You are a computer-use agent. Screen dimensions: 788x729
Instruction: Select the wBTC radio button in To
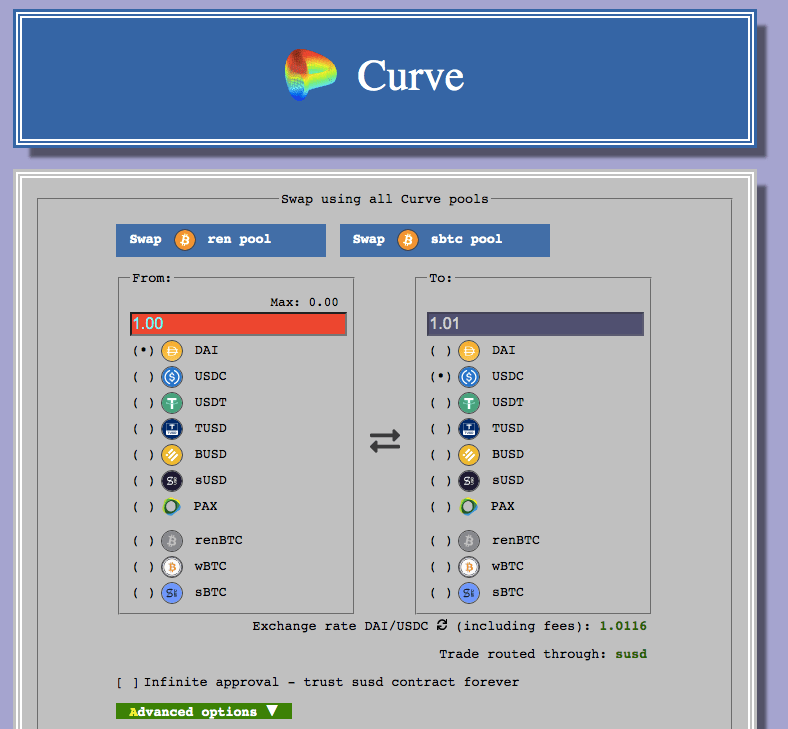point(441,567)
